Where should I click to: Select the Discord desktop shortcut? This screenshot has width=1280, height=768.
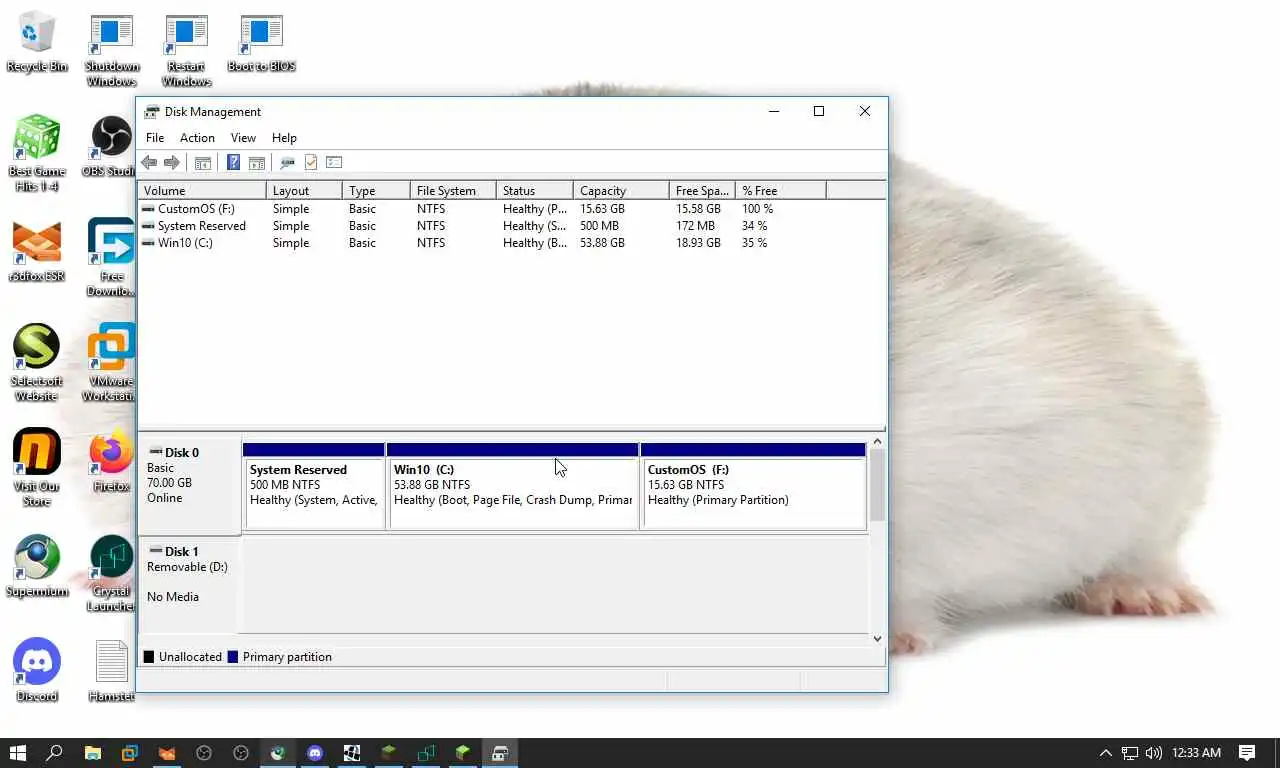(x=37, y=670)
